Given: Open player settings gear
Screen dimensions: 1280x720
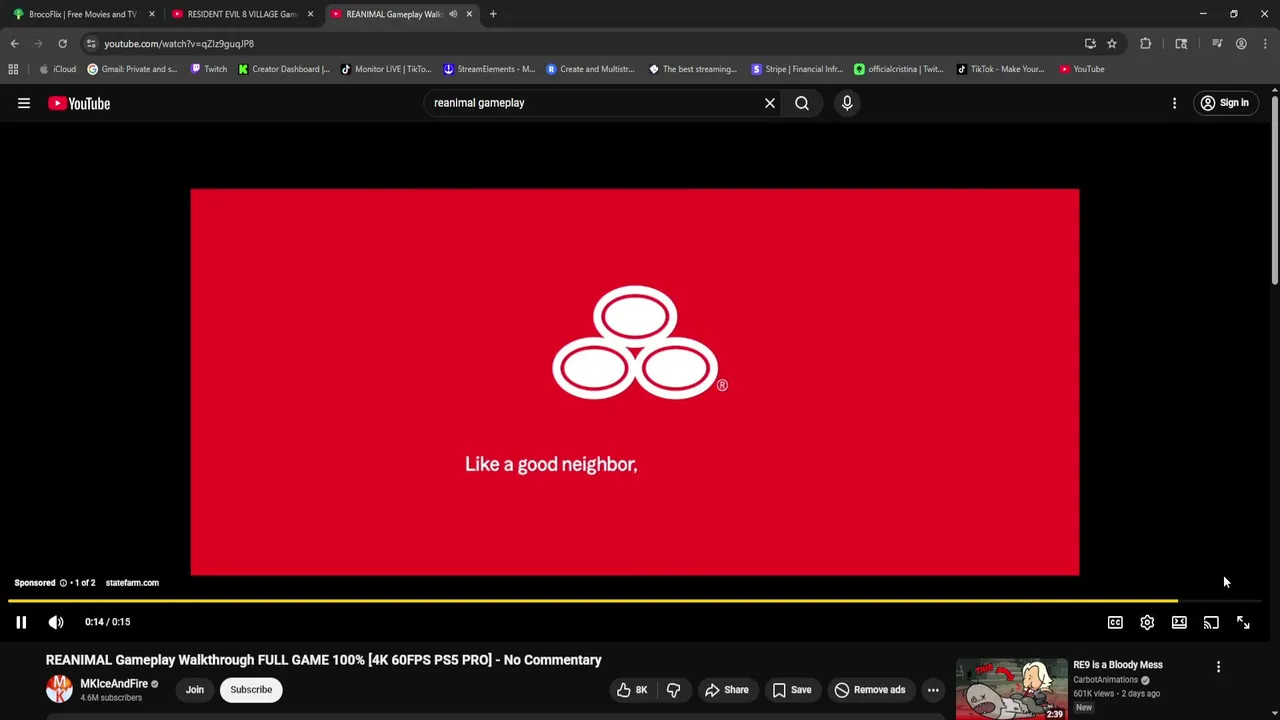Looking at the screenshot, I should point(1147,622).
